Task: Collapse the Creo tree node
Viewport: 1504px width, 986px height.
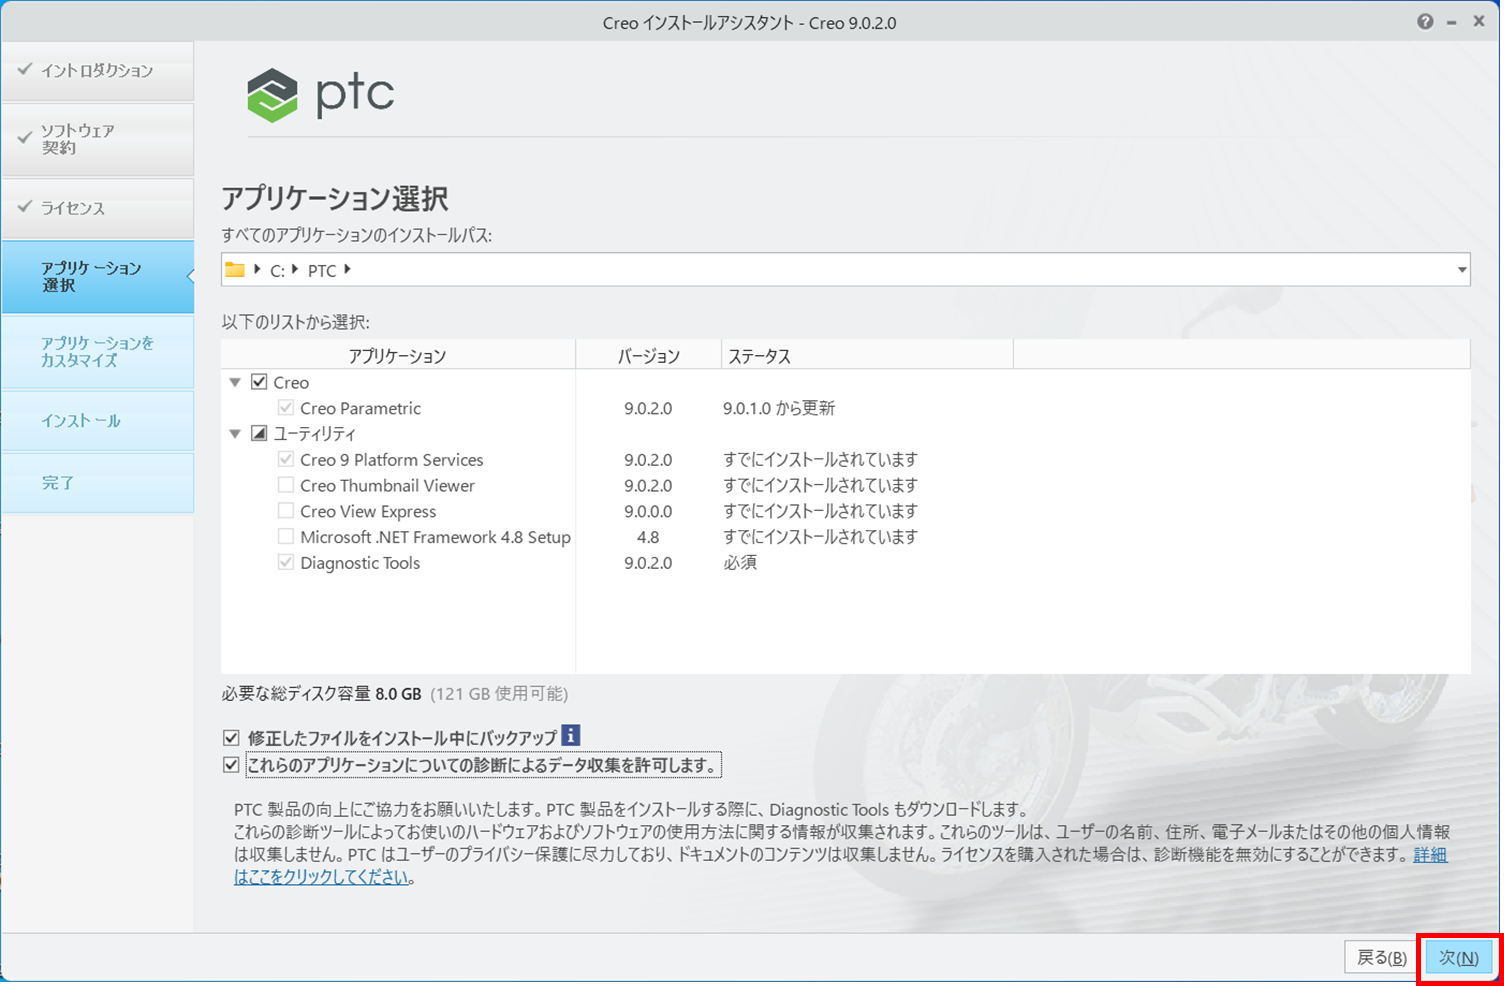Action: click(235, 382)
